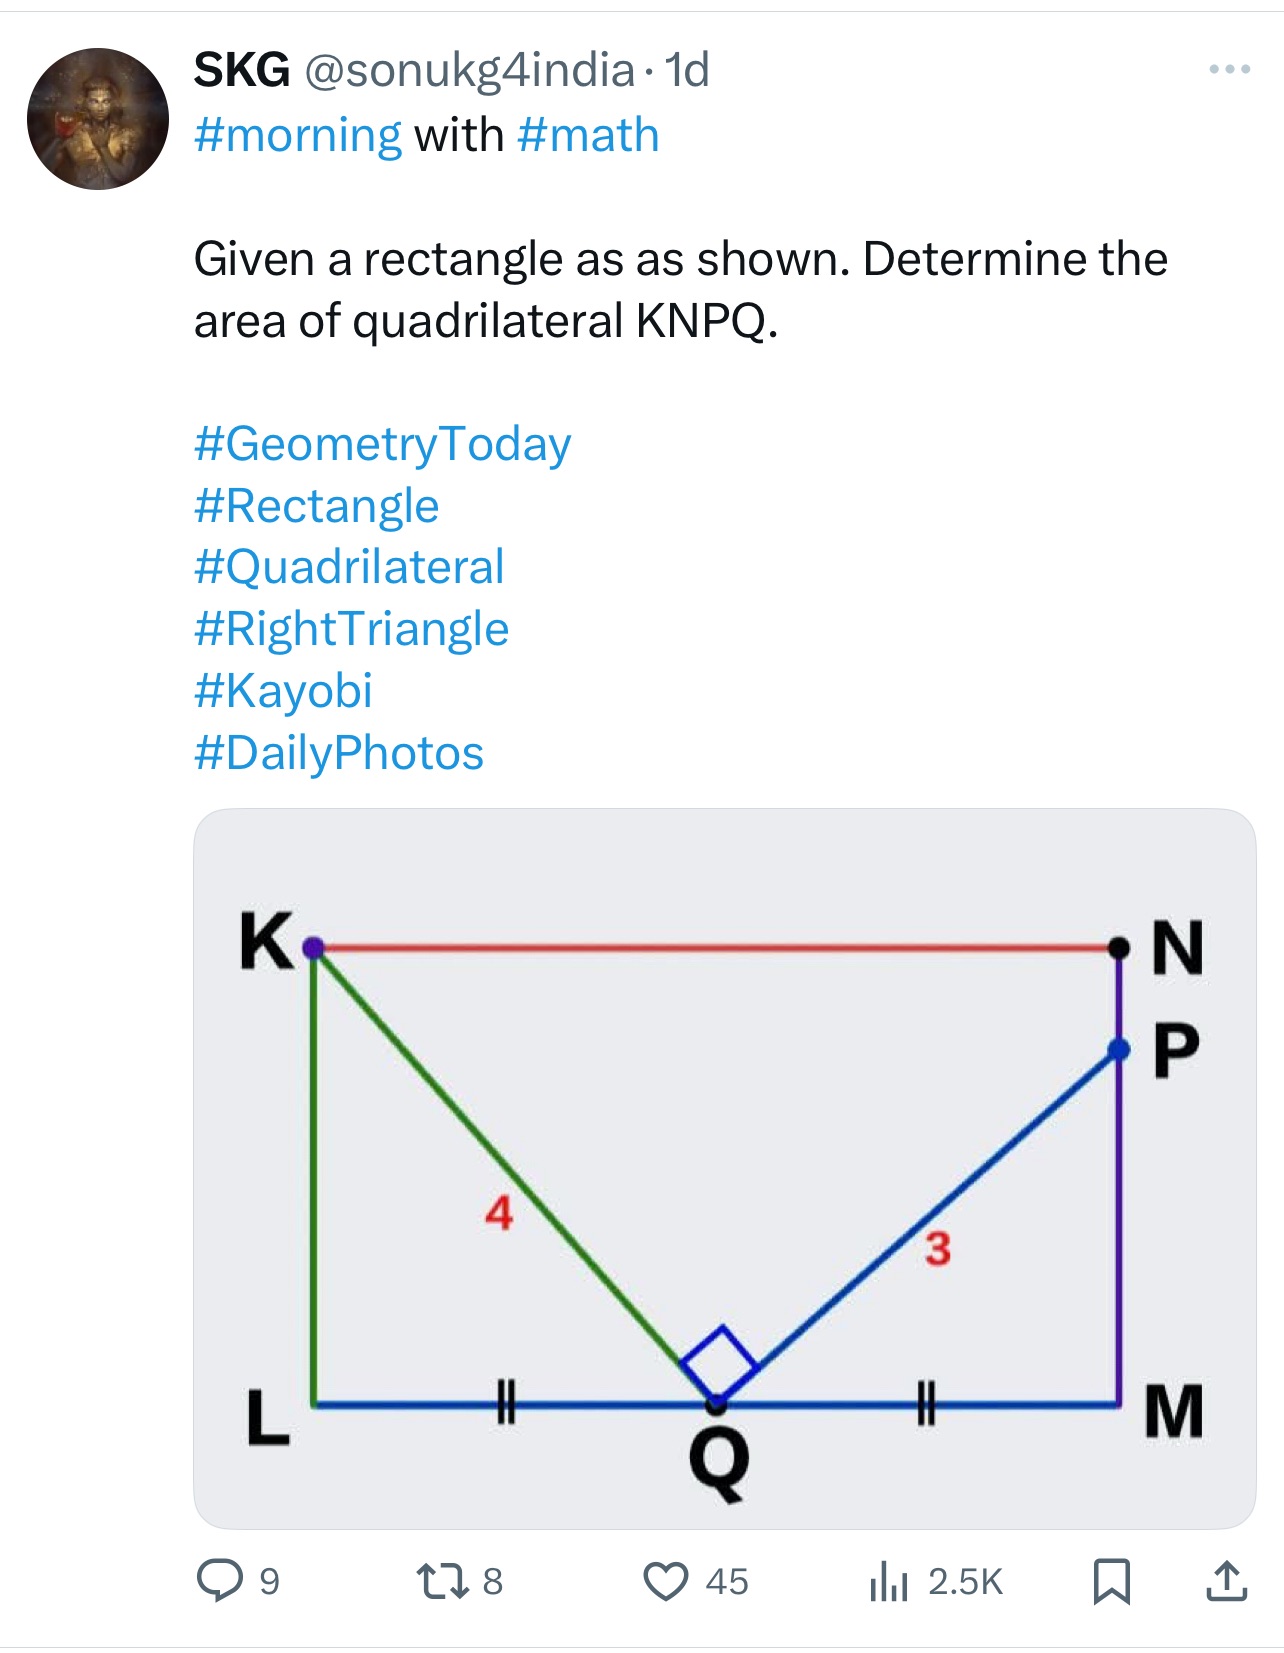Tap the share upload icon
This screenshot has width=1284, height=1653.
click(1226, 1581)
